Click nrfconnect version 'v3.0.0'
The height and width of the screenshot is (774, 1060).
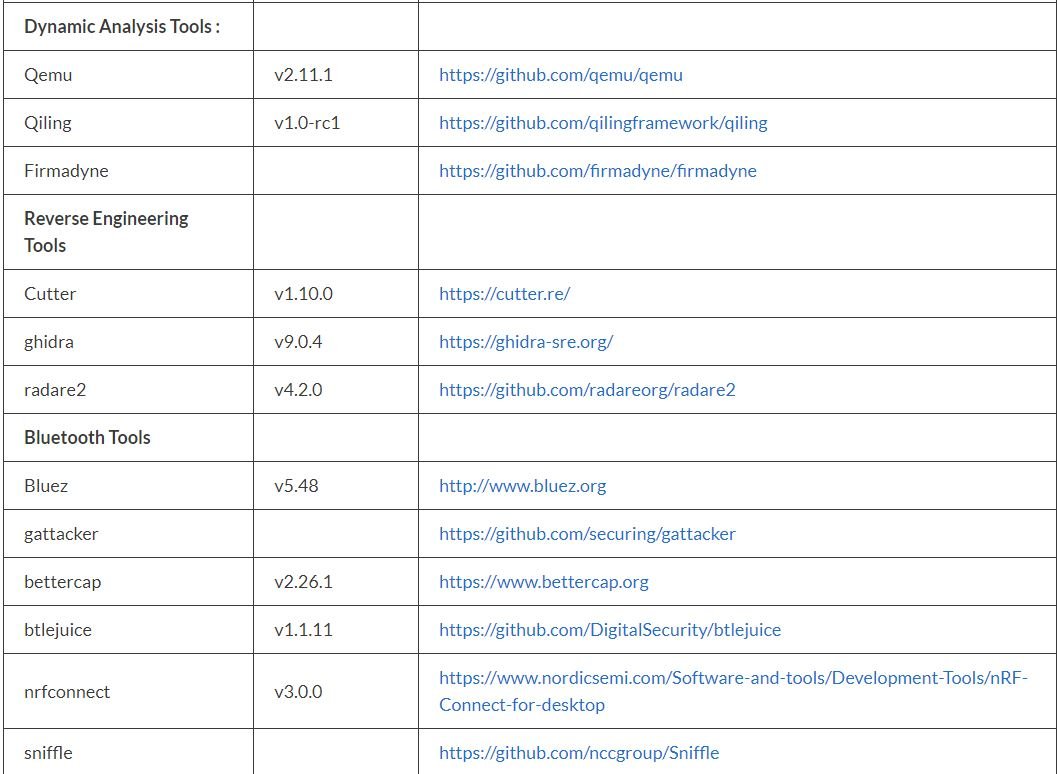[298, 692]
